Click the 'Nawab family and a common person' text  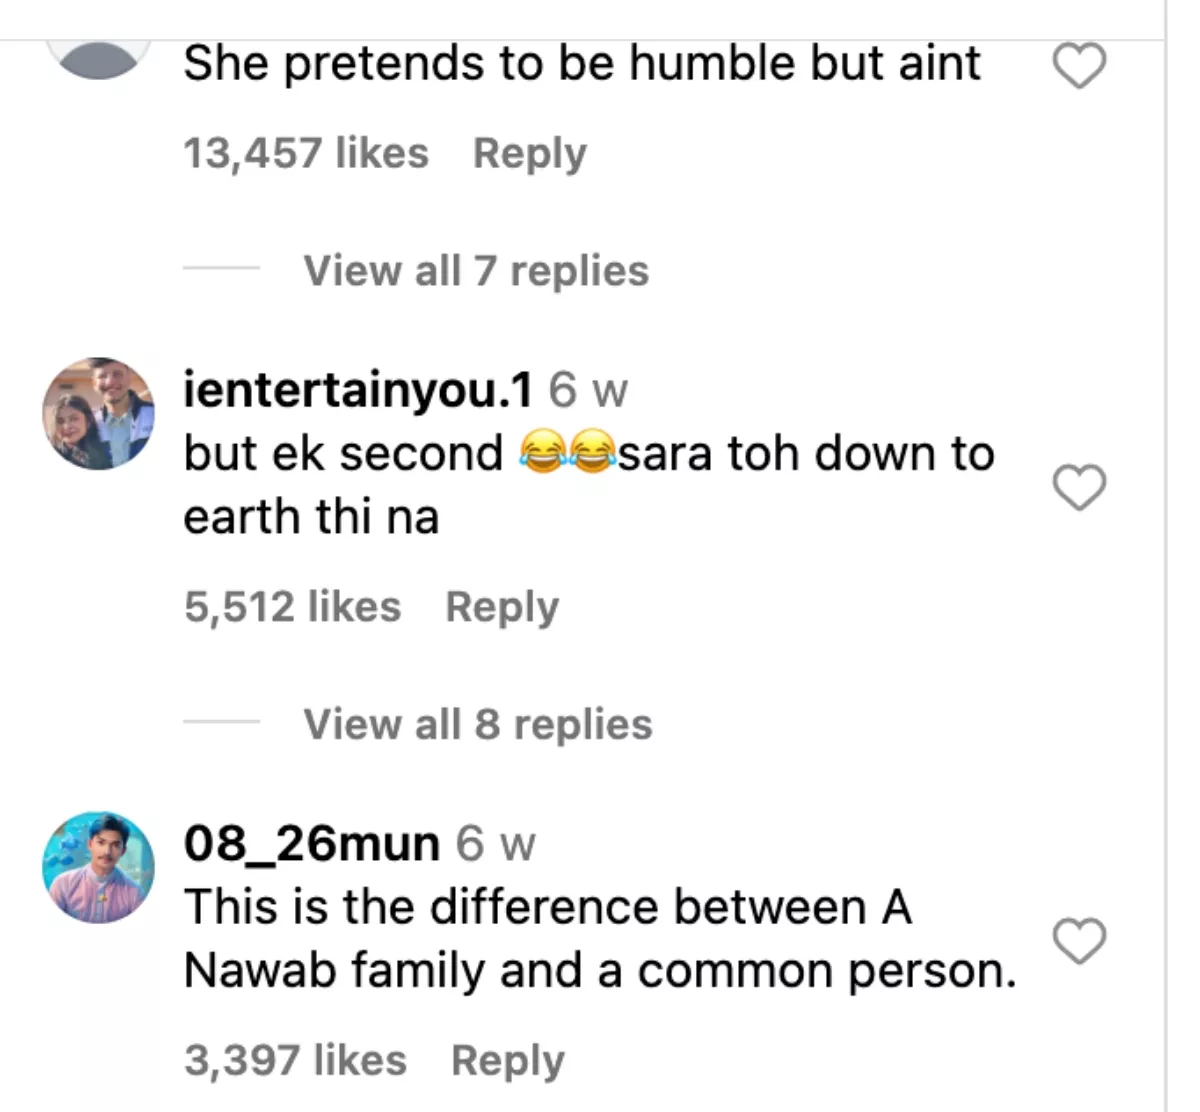point(598,939)
